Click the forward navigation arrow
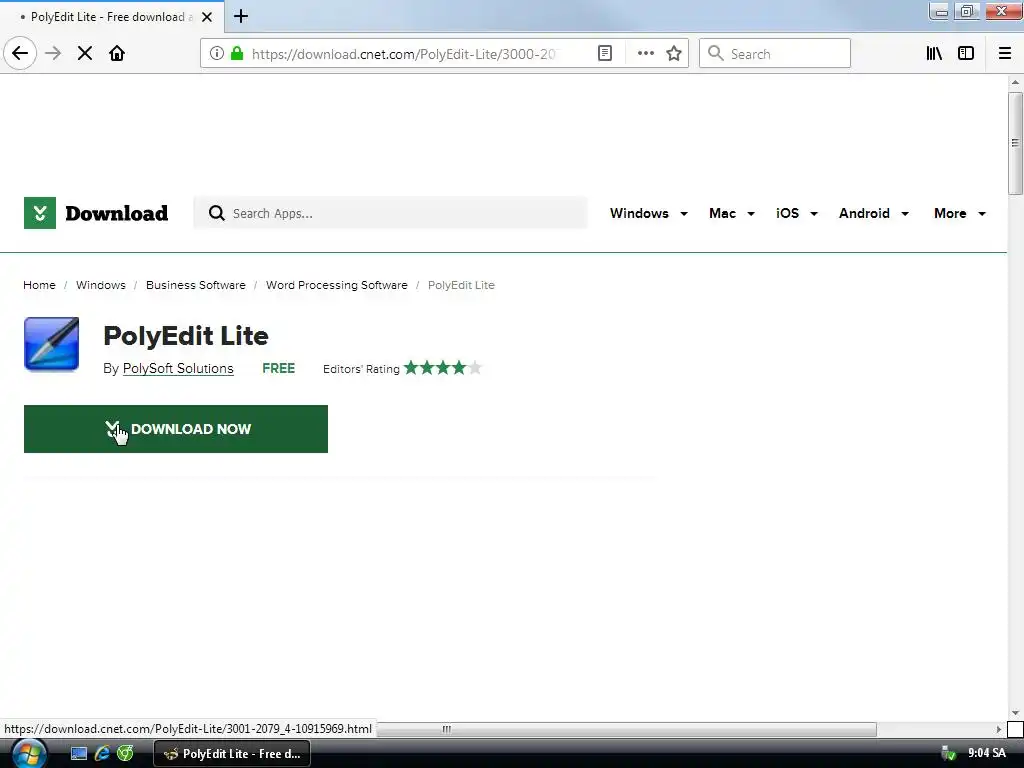 53,53
